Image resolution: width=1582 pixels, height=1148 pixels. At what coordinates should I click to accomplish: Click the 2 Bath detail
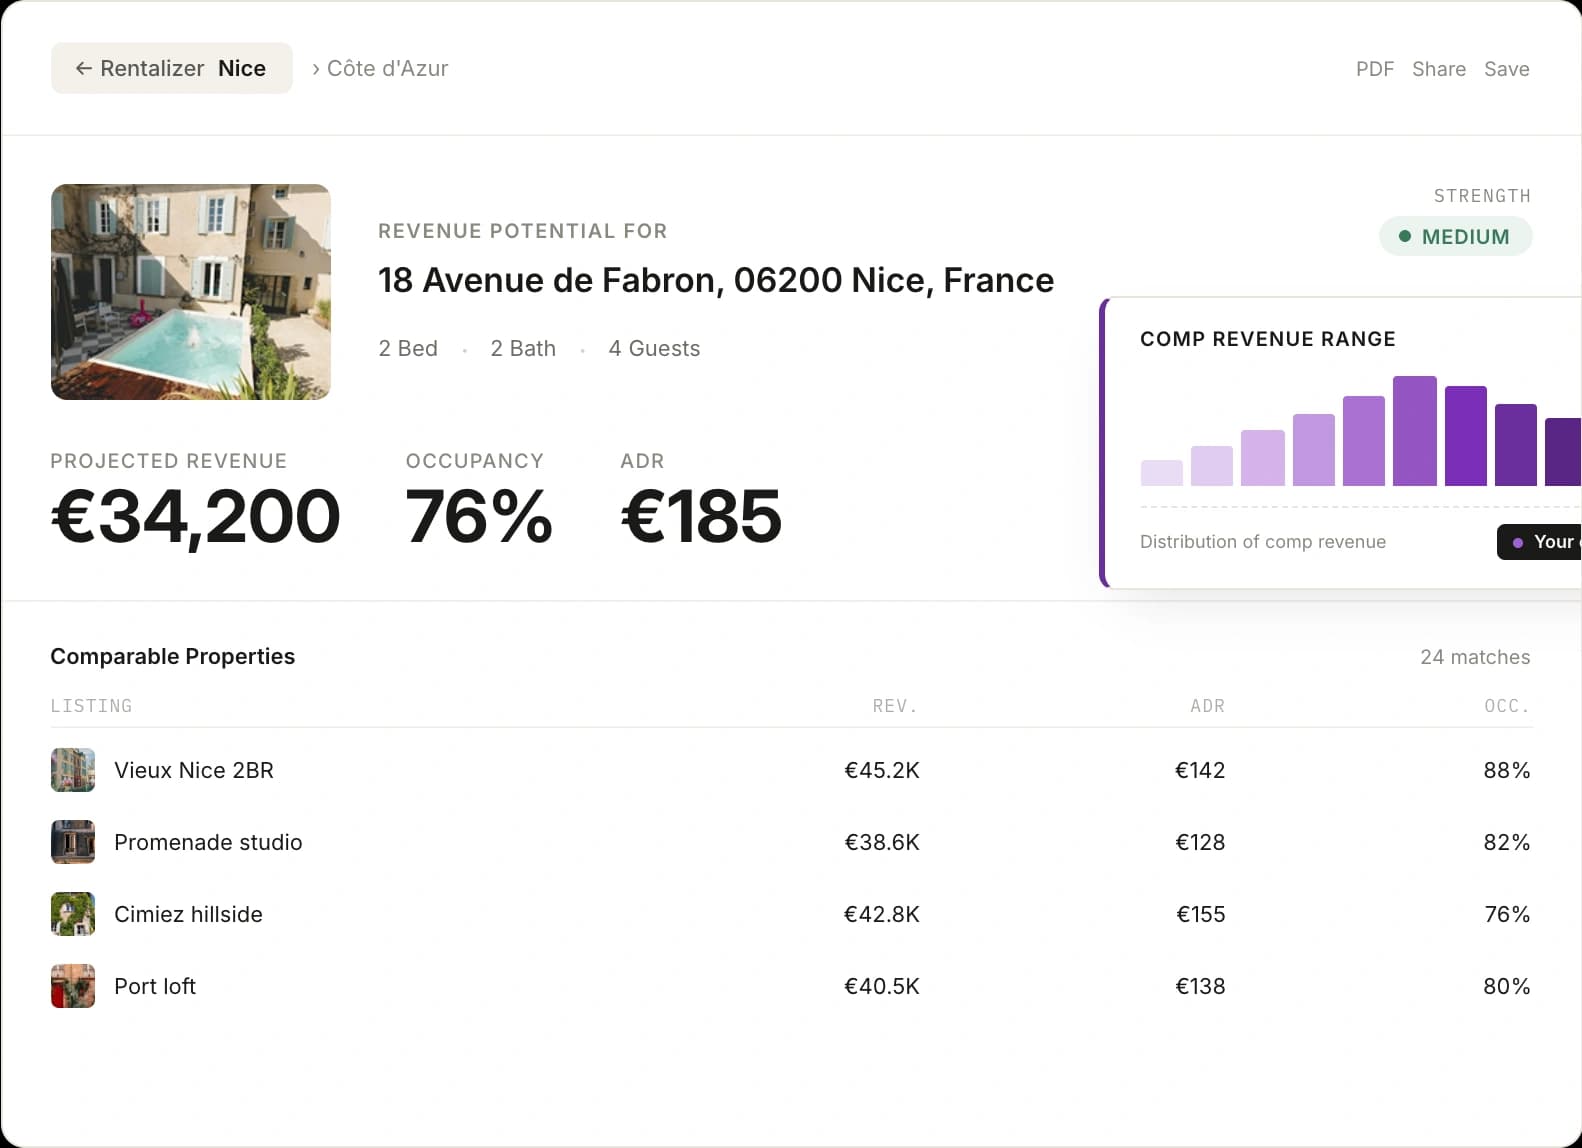point(523,348)
